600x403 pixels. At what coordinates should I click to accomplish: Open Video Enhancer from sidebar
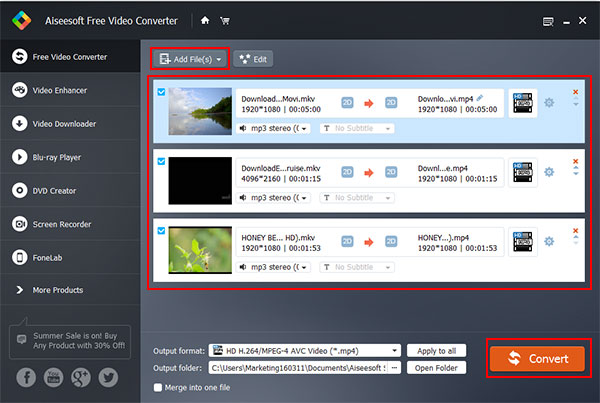pos(70,90)
